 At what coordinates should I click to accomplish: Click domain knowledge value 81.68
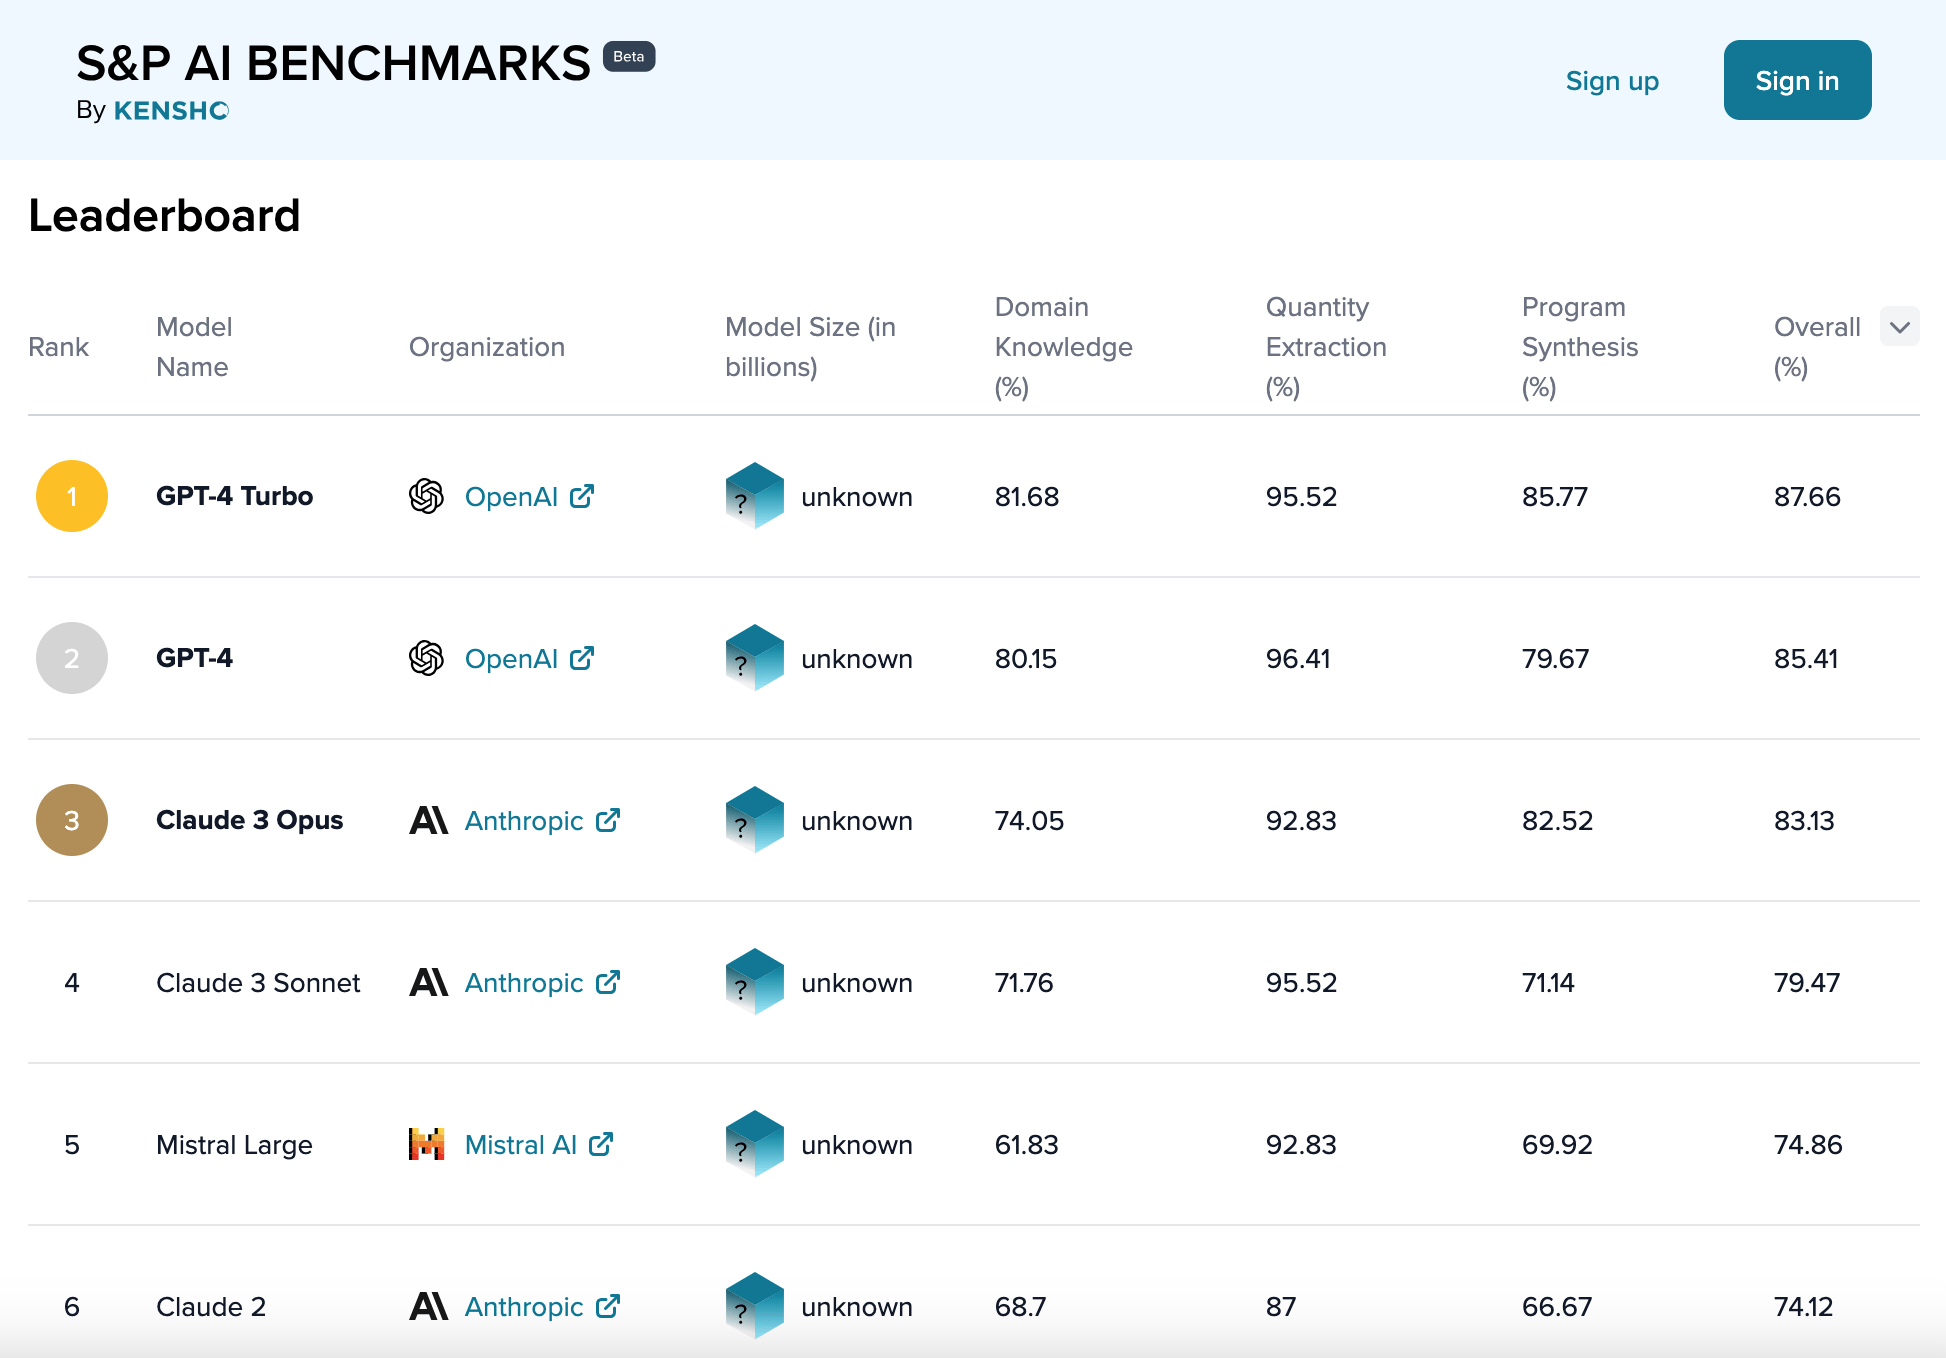1027,496
